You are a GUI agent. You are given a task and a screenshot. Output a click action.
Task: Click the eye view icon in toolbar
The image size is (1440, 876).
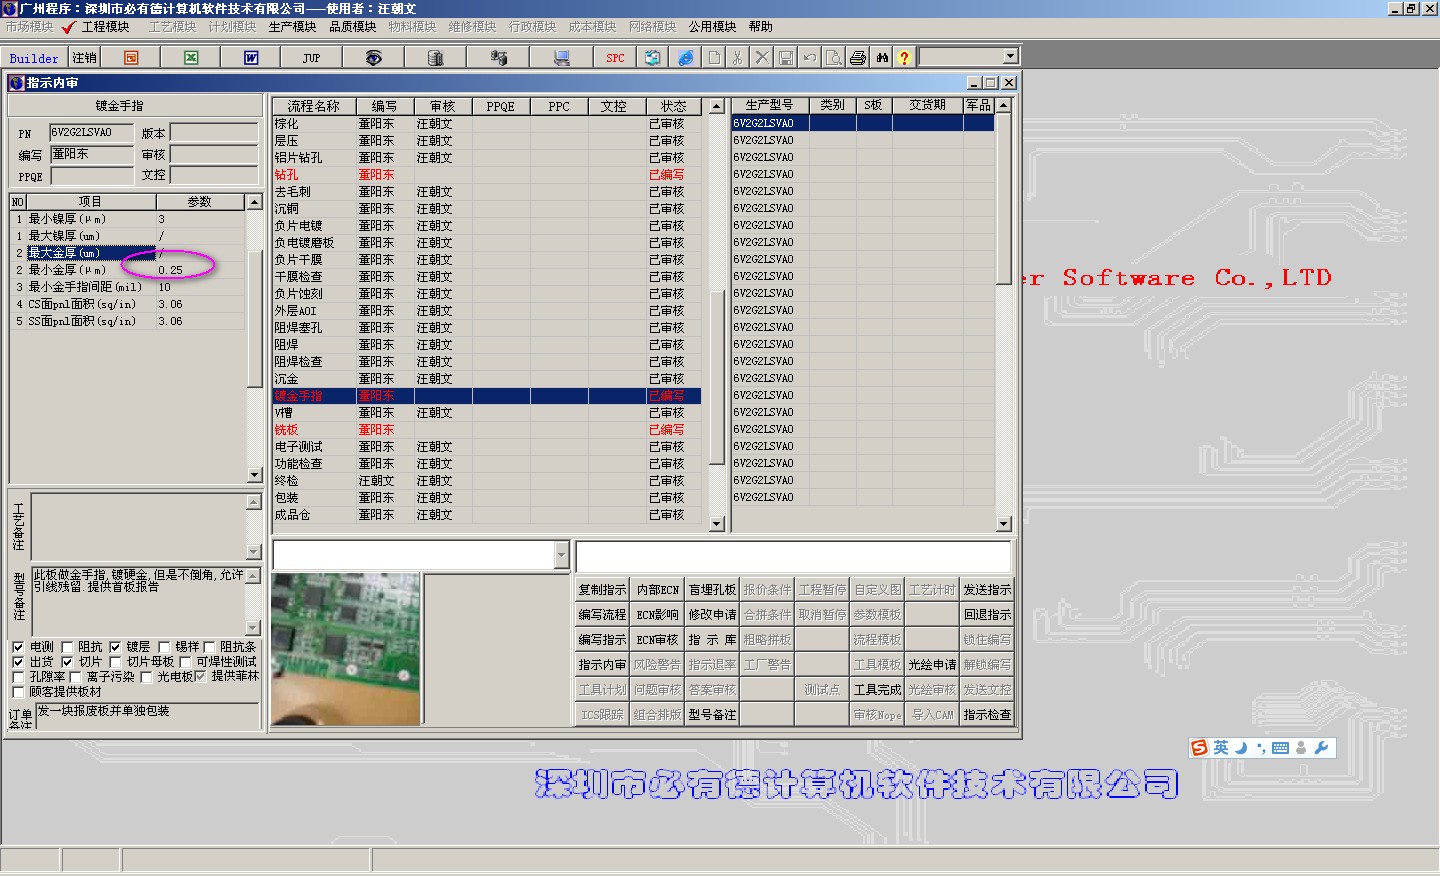[x=373, y=58]
